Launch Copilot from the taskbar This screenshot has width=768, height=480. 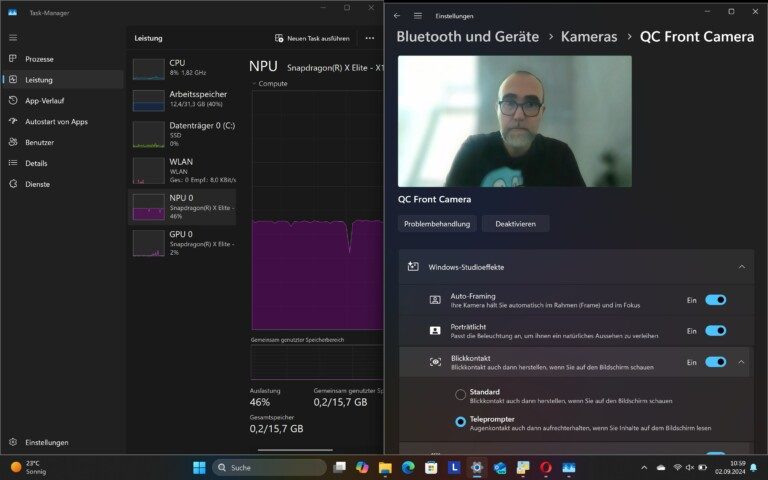coord(362,468)
